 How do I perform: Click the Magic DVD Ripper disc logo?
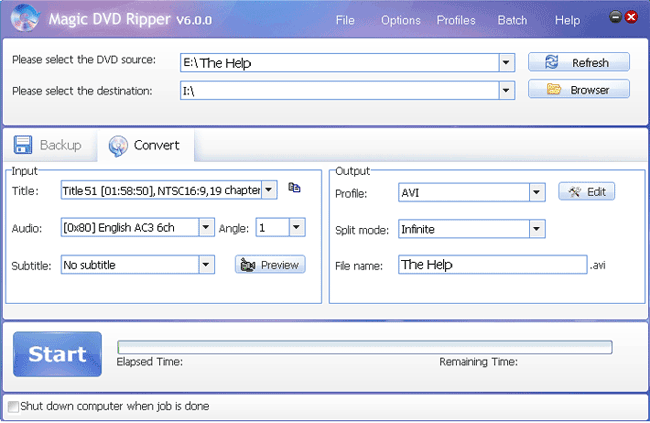click(x=27, y=20)
